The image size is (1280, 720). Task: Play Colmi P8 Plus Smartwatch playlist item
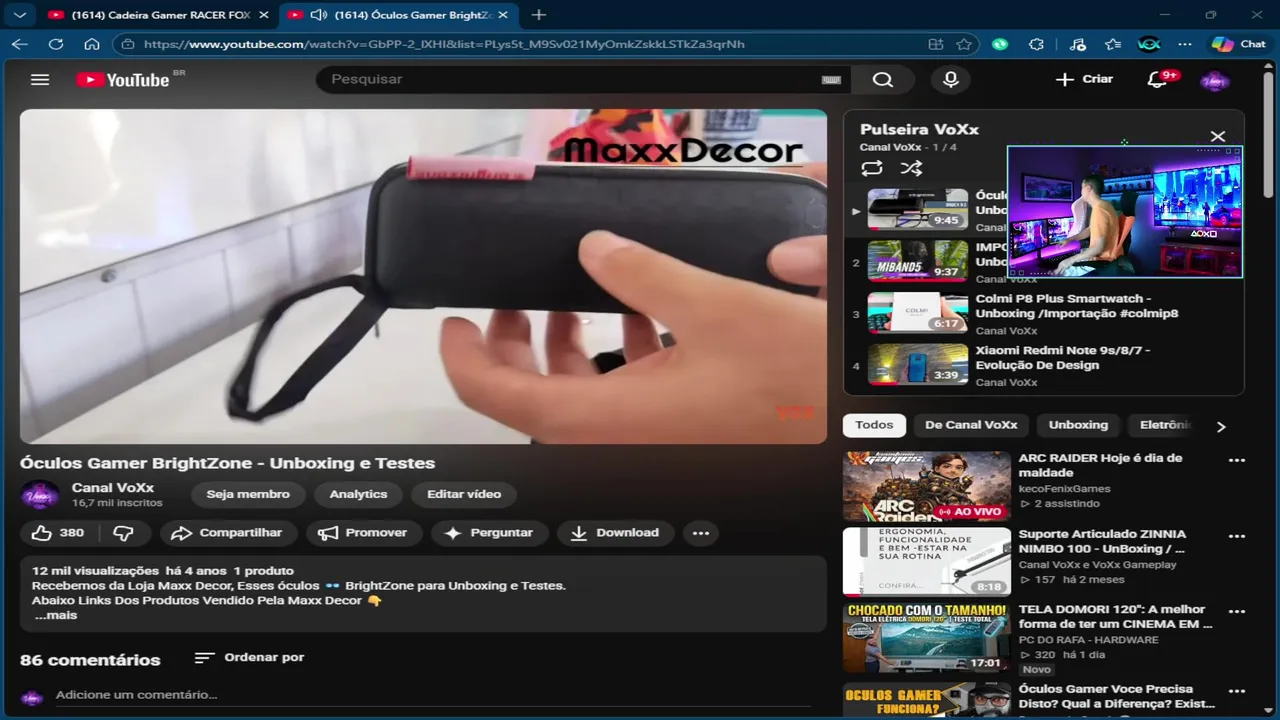pyautogui.click(x=1045, y=314)
